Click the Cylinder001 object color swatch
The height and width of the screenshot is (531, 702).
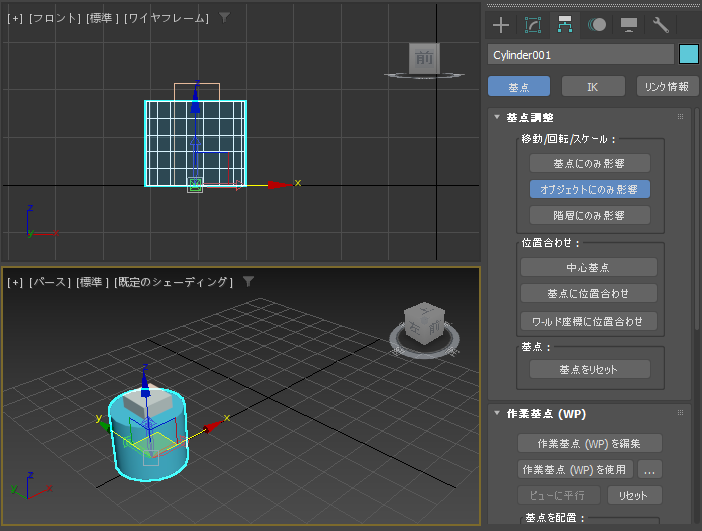coord(689,55)
